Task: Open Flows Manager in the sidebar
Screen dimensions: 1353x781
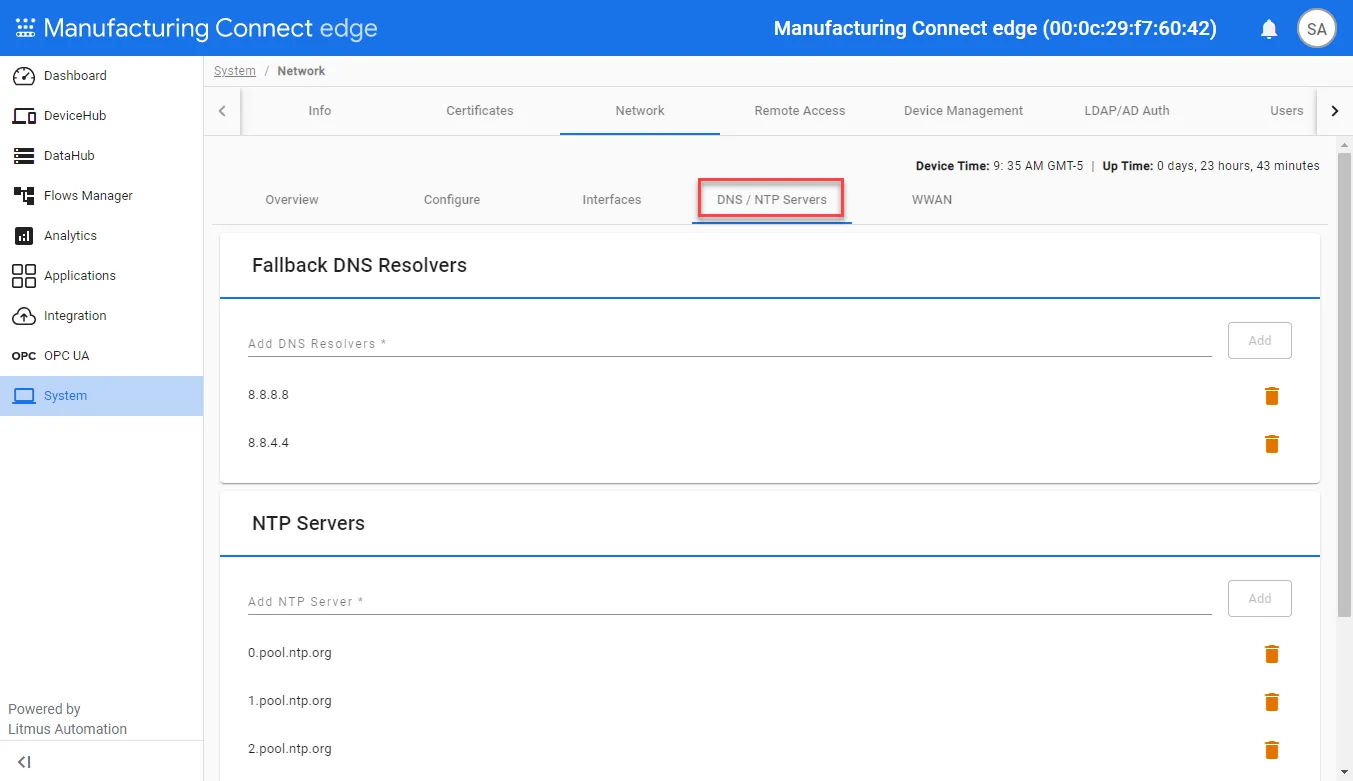Action: pos(101,196)
